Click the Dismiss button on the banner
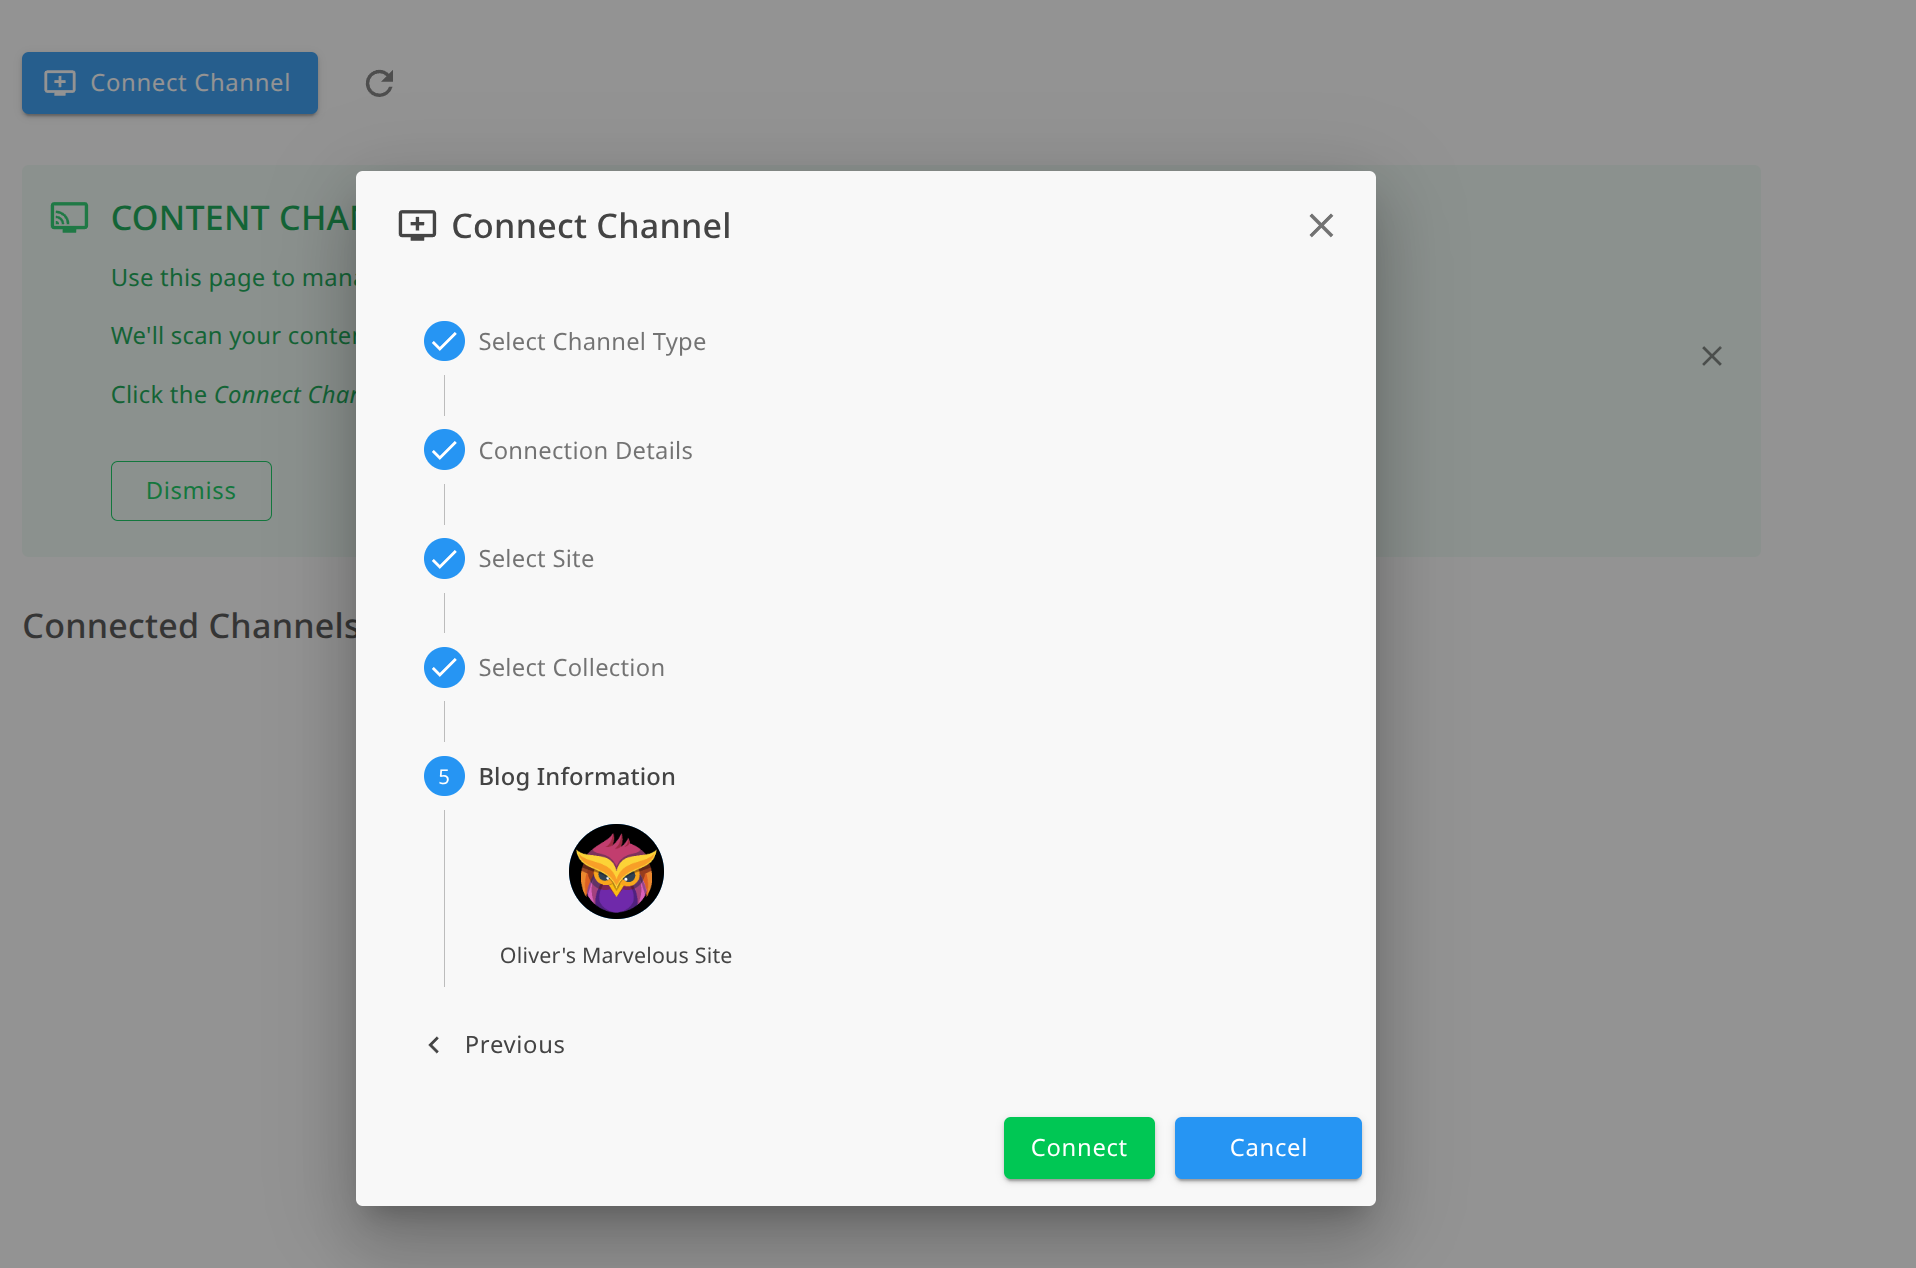This screenshot has width=1916, height=1268. (191, 490)
